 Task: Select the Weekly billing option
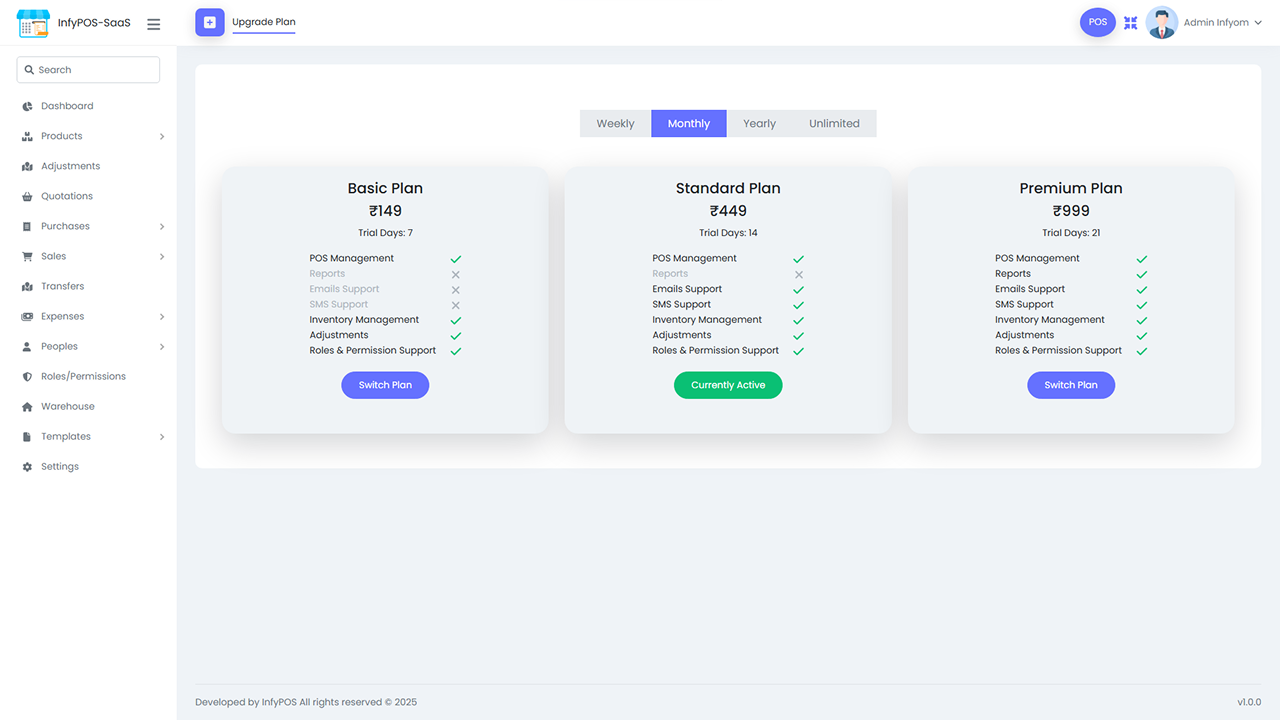click(615, 123)
